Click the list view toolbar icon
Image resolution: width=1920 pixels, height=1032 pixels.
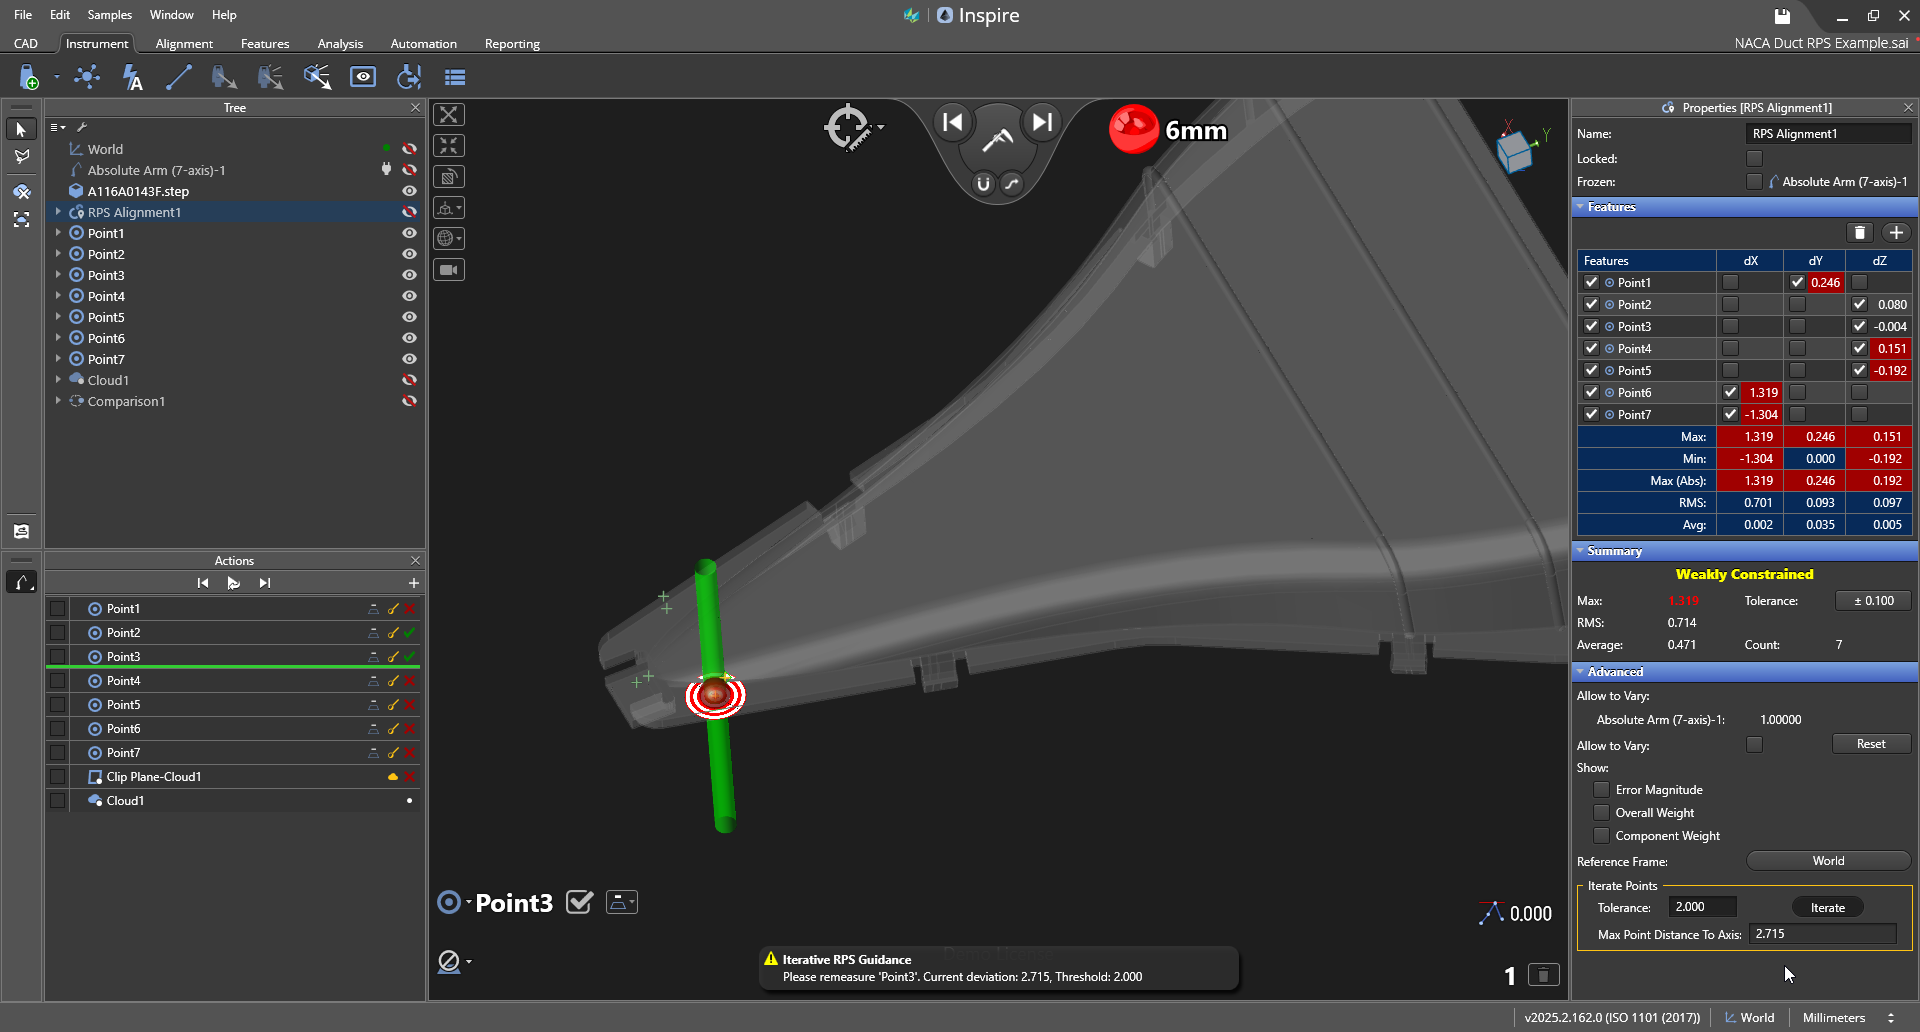(455, 77)
